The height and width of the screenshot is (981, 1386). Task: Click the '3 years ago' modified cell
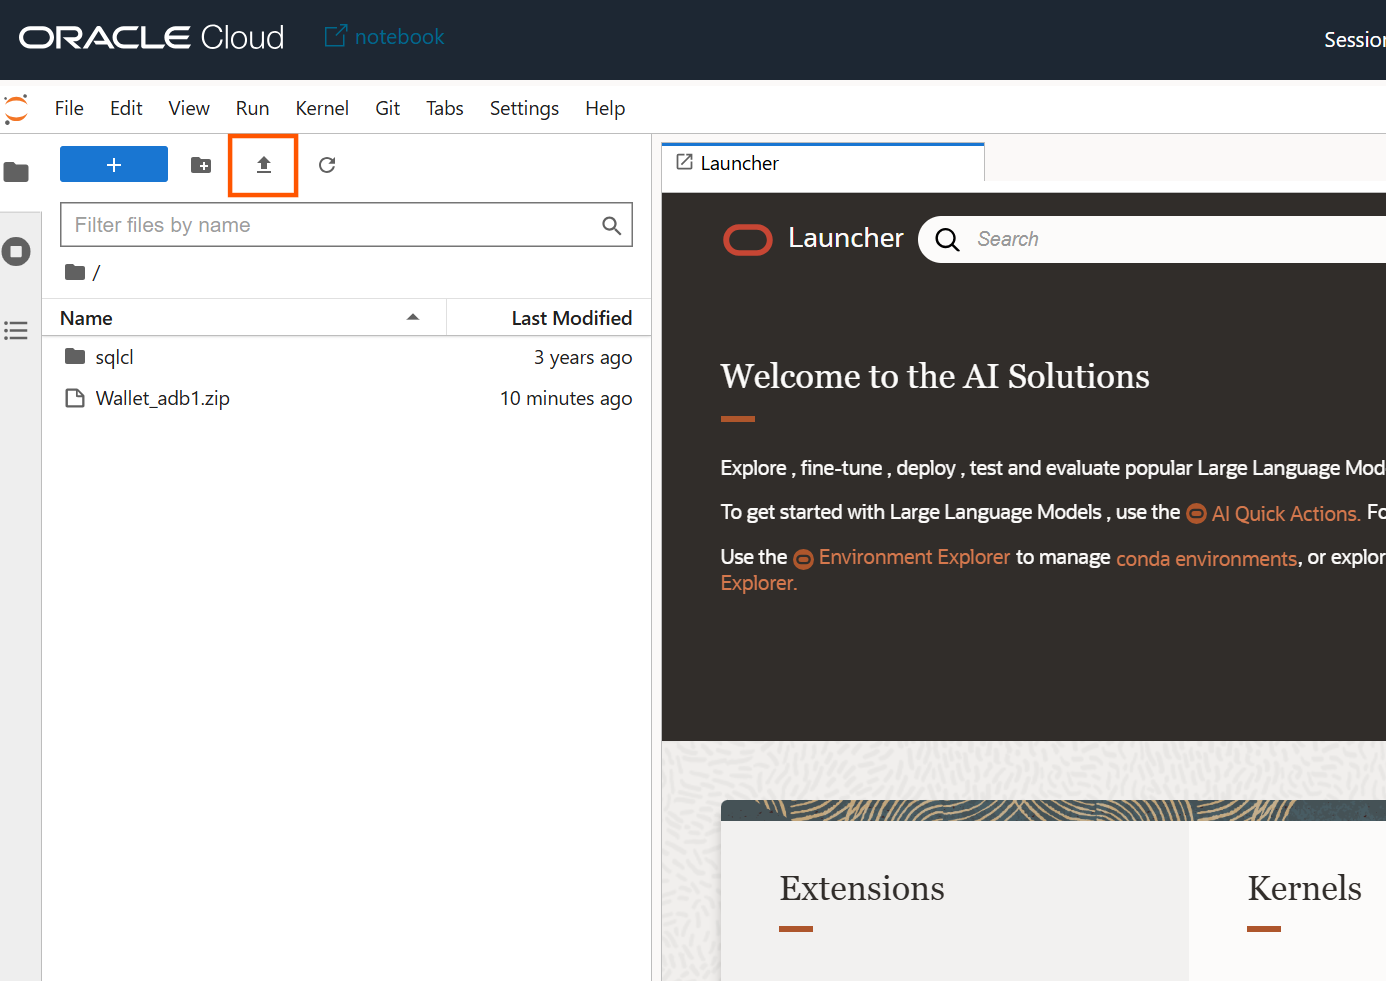[x=582, y=357]
